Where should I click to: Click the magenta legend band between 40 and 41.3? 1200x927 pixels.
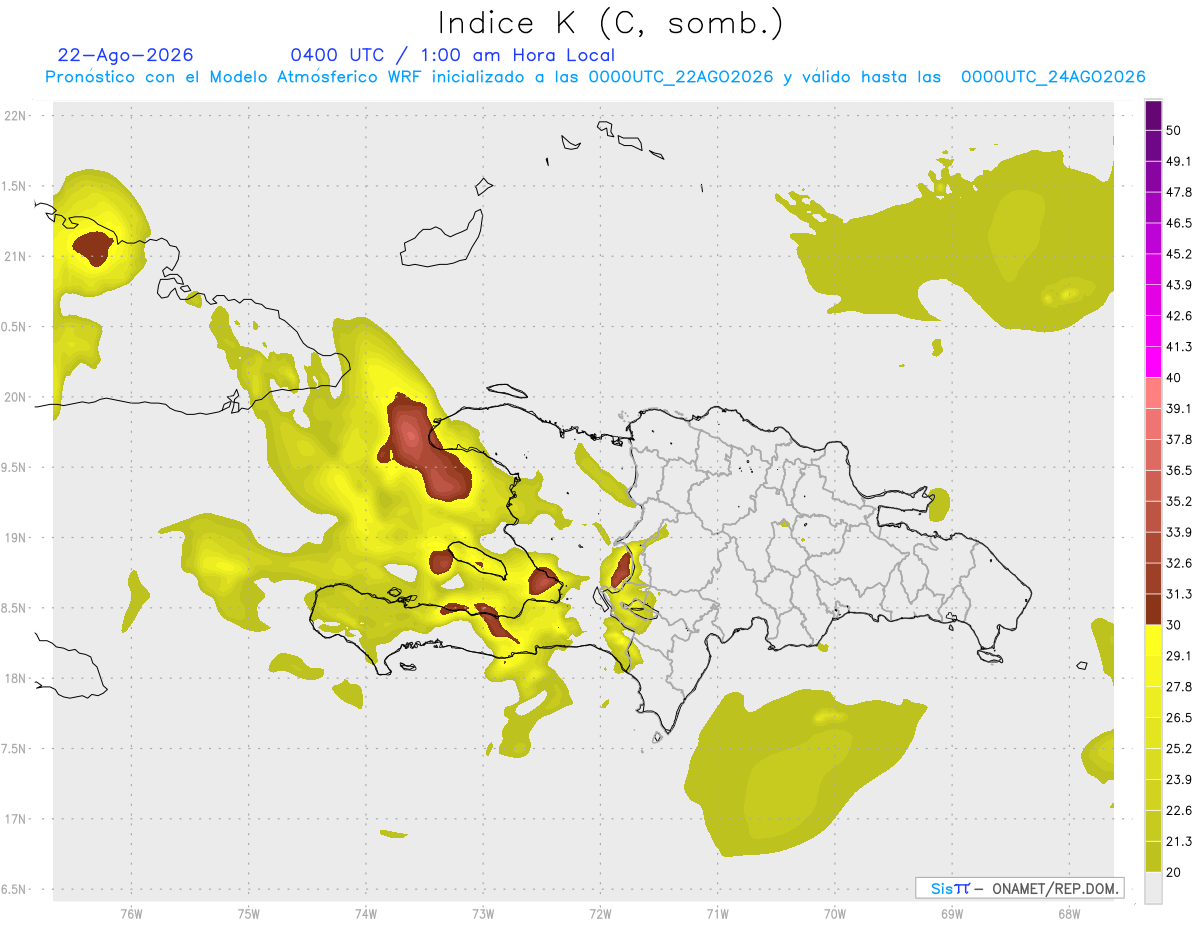[1153, 362]
